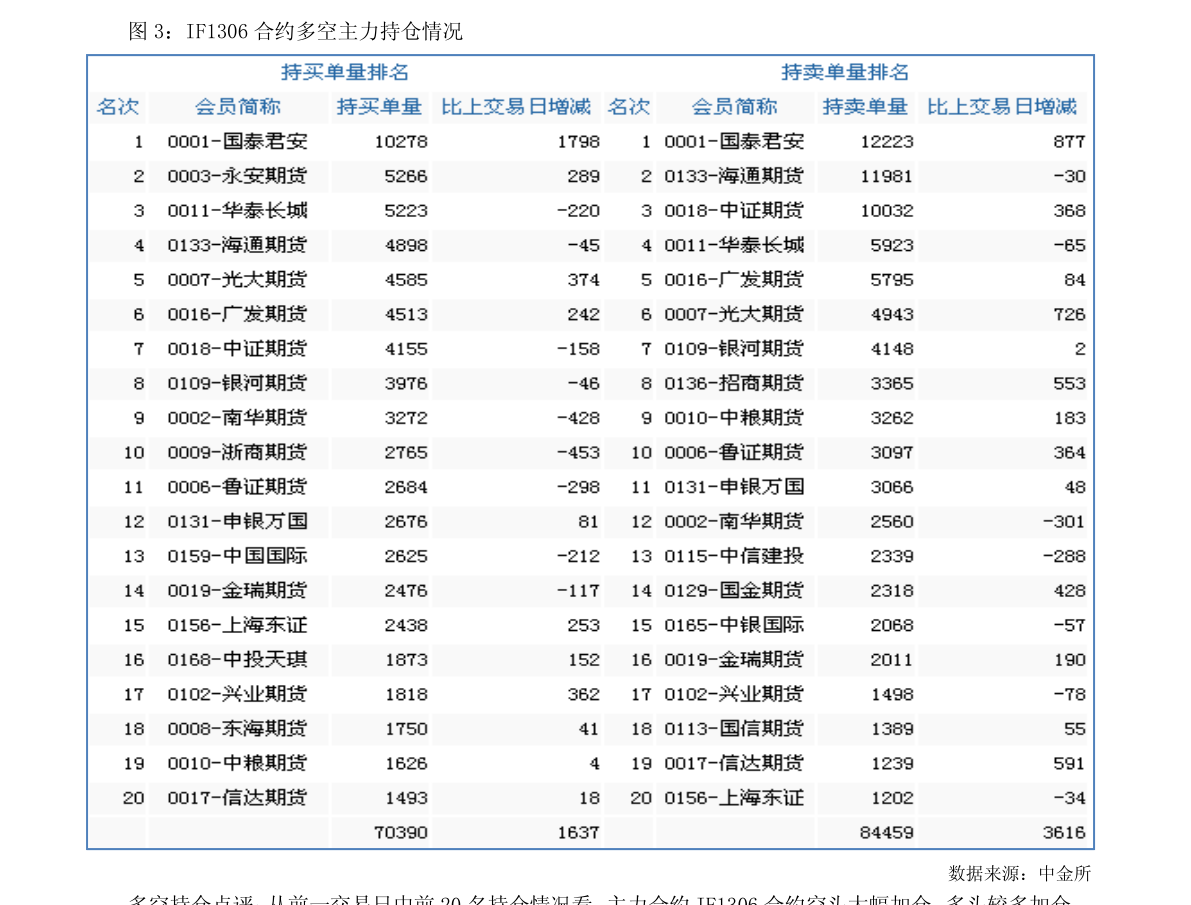Select sell volume 1202
Screen dimensions: 1191x905
892,798
